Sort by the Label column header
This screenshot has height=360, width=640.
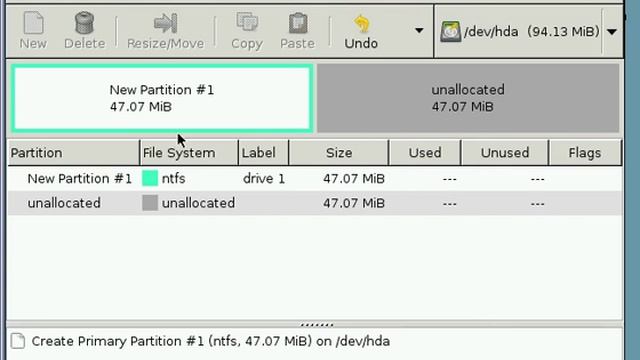pos(263,153)
